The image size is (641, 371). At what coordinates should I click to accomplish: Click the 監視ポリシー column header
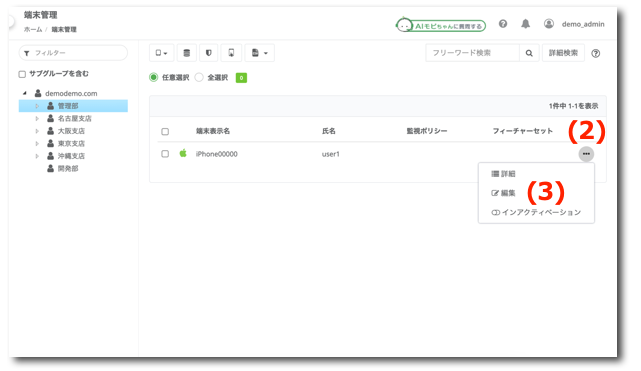pos(427,131)
